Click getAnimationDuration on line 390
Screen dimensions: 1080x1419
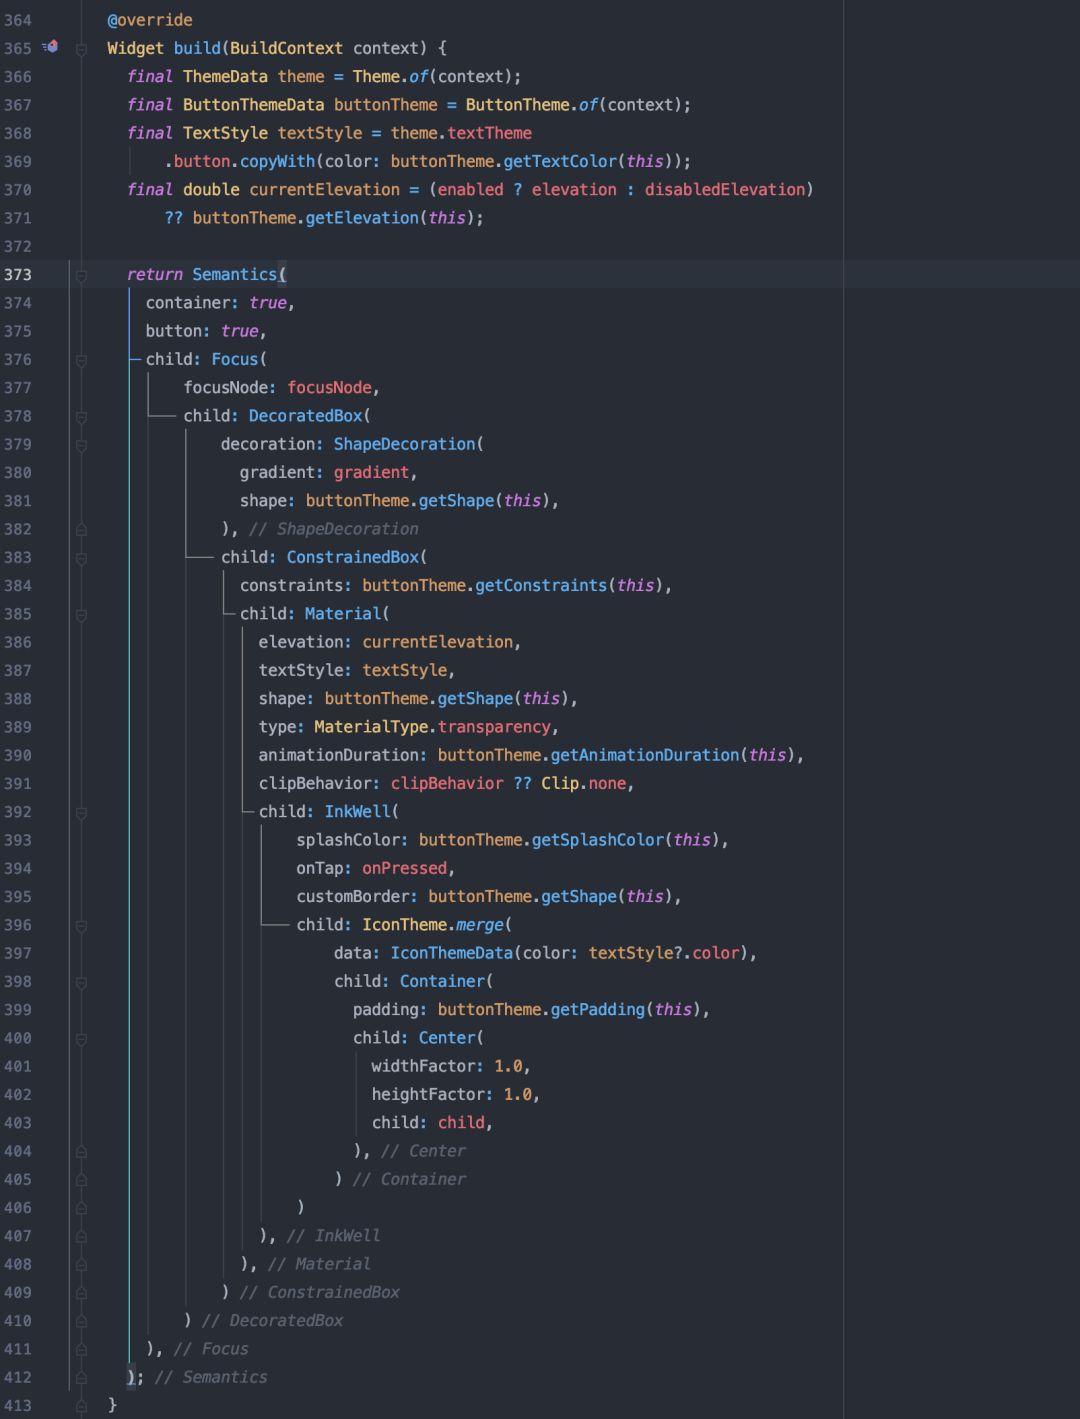[645, 756]
